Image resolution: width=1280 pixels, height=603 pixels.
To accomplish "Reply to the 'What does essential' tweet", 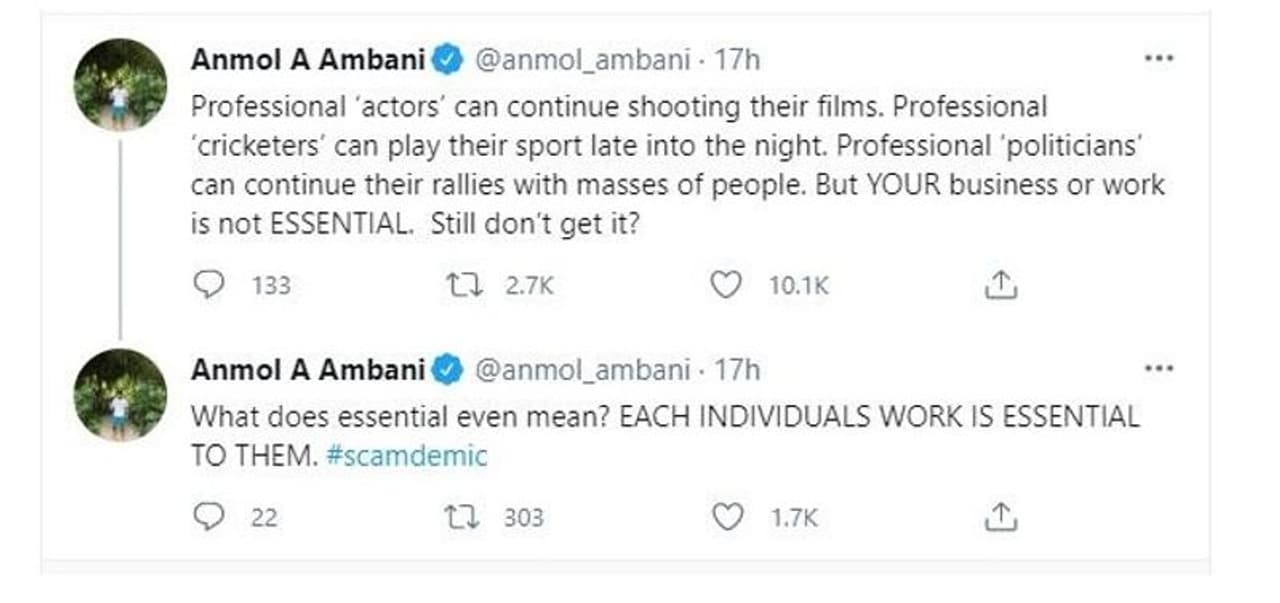I will 208,516.
